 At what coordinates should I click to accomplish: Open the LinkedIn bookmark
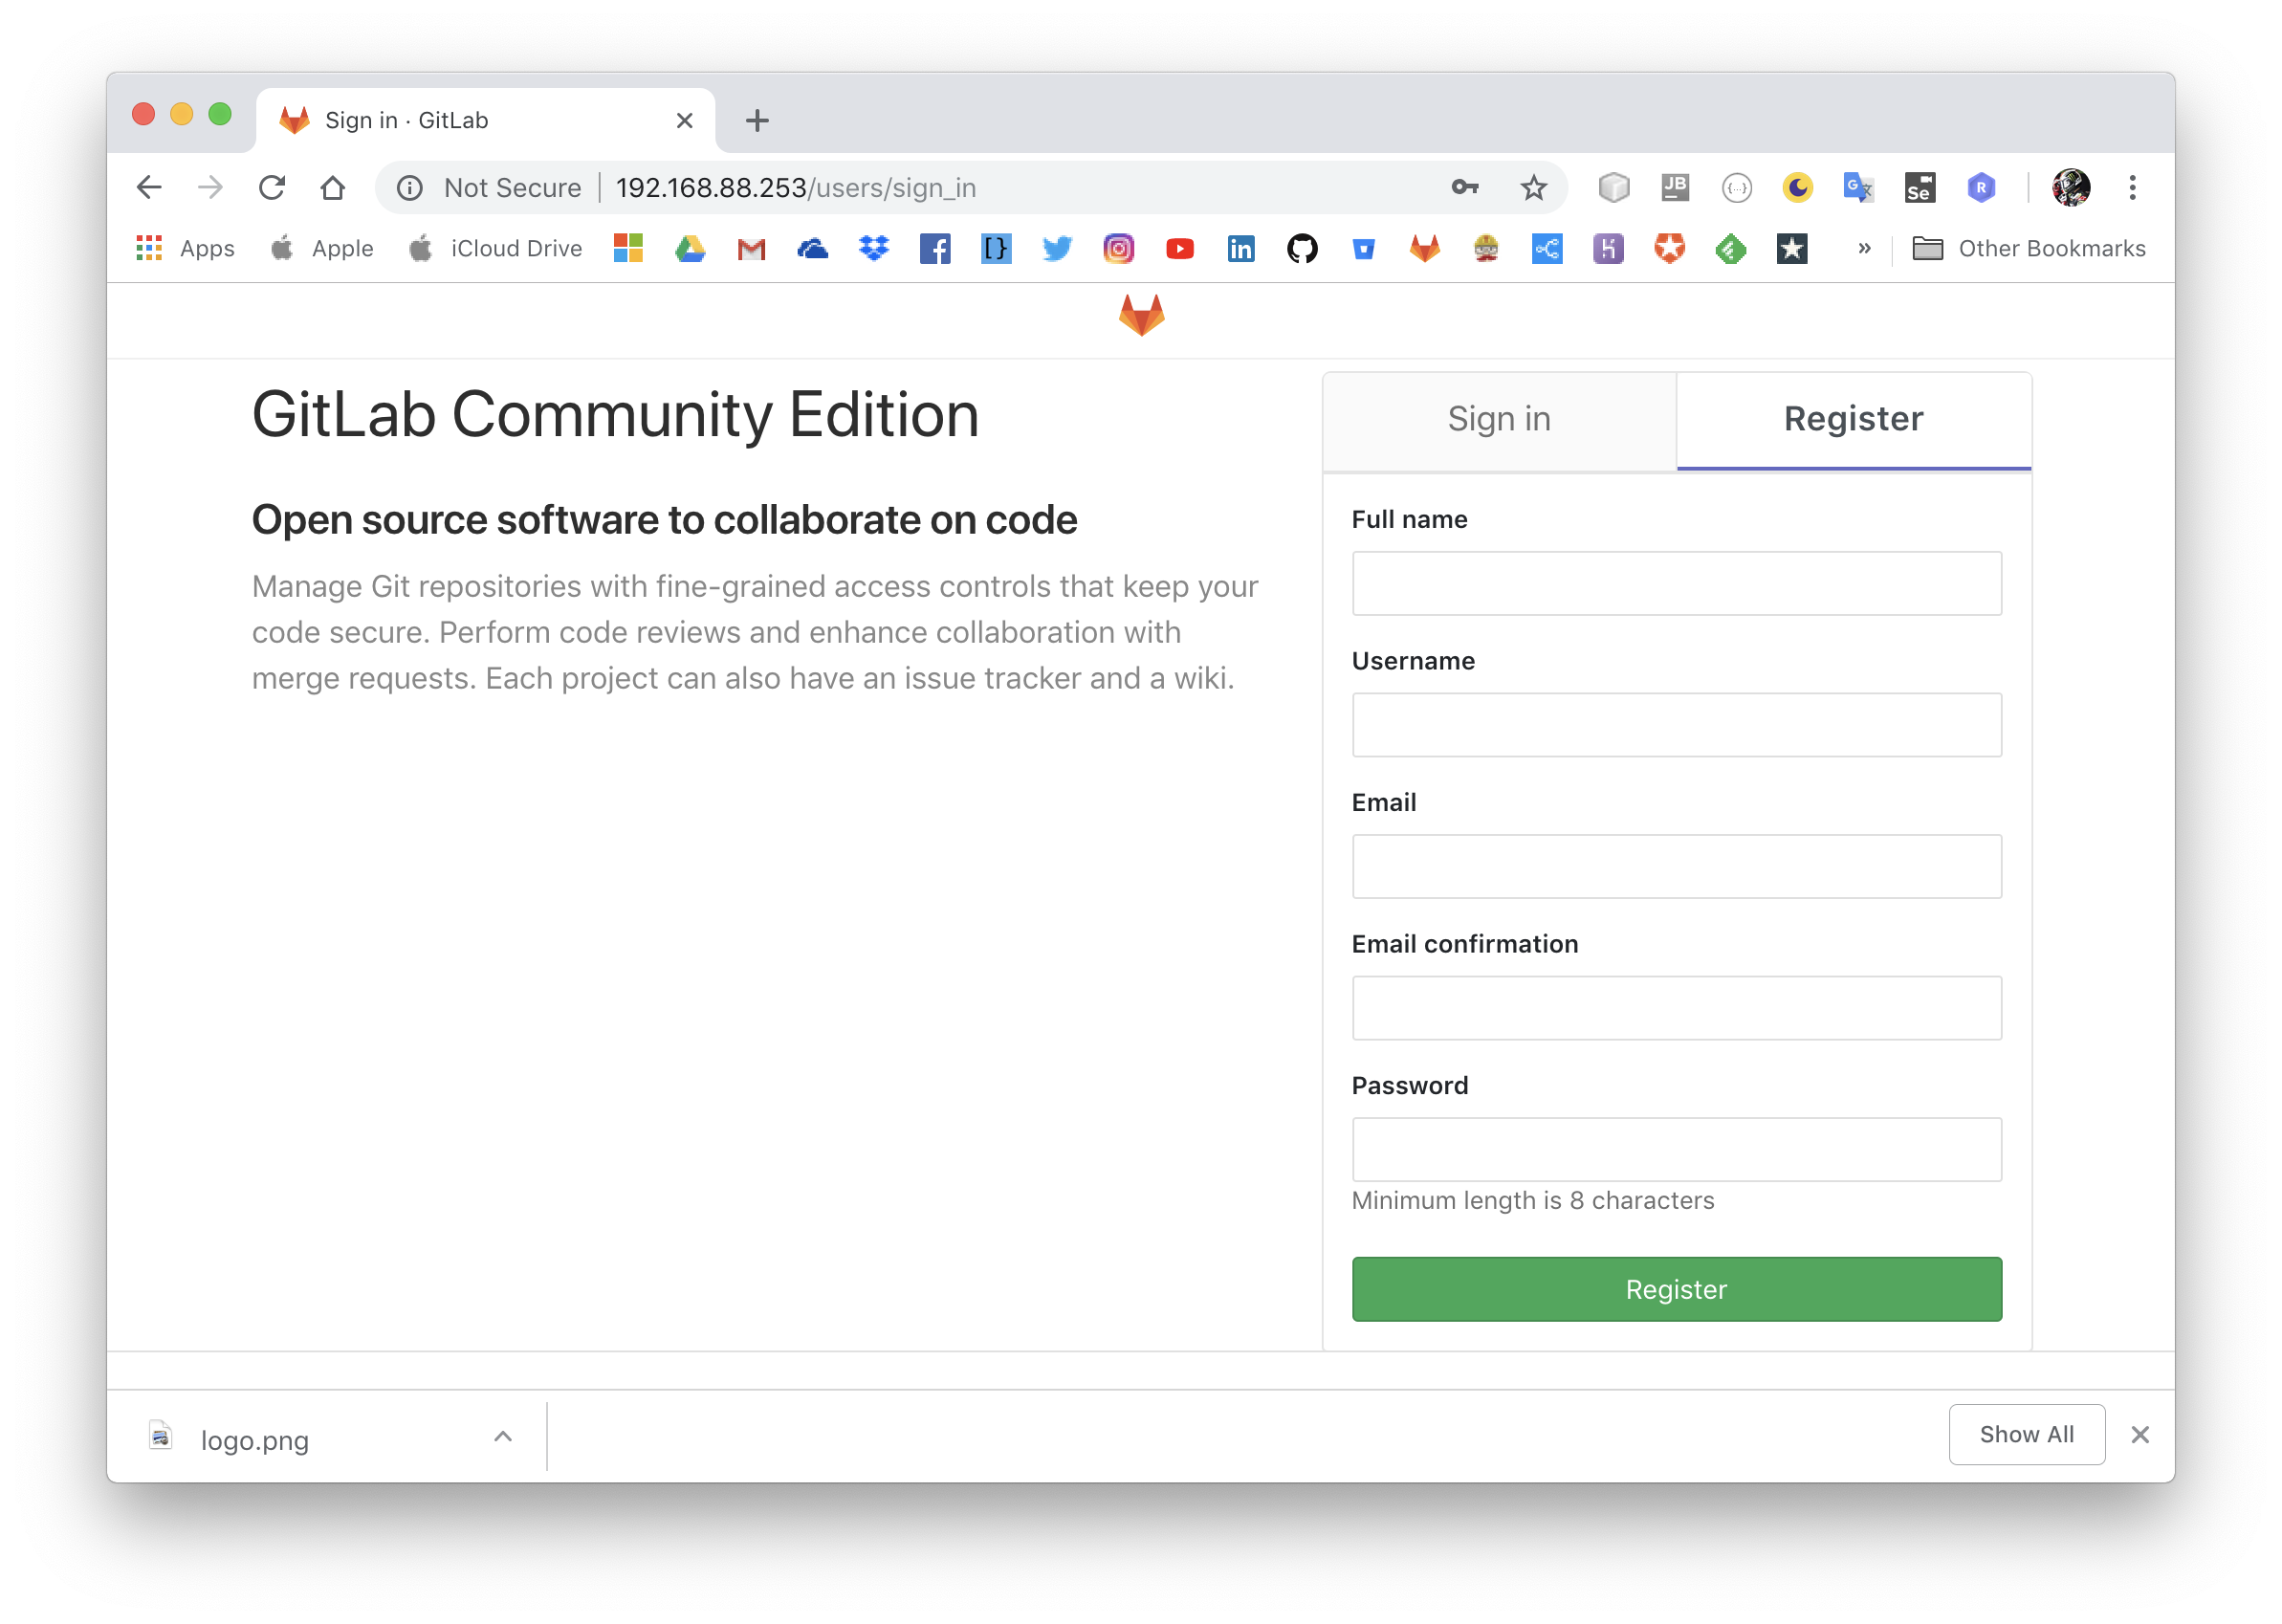(x=1241, y=248)
